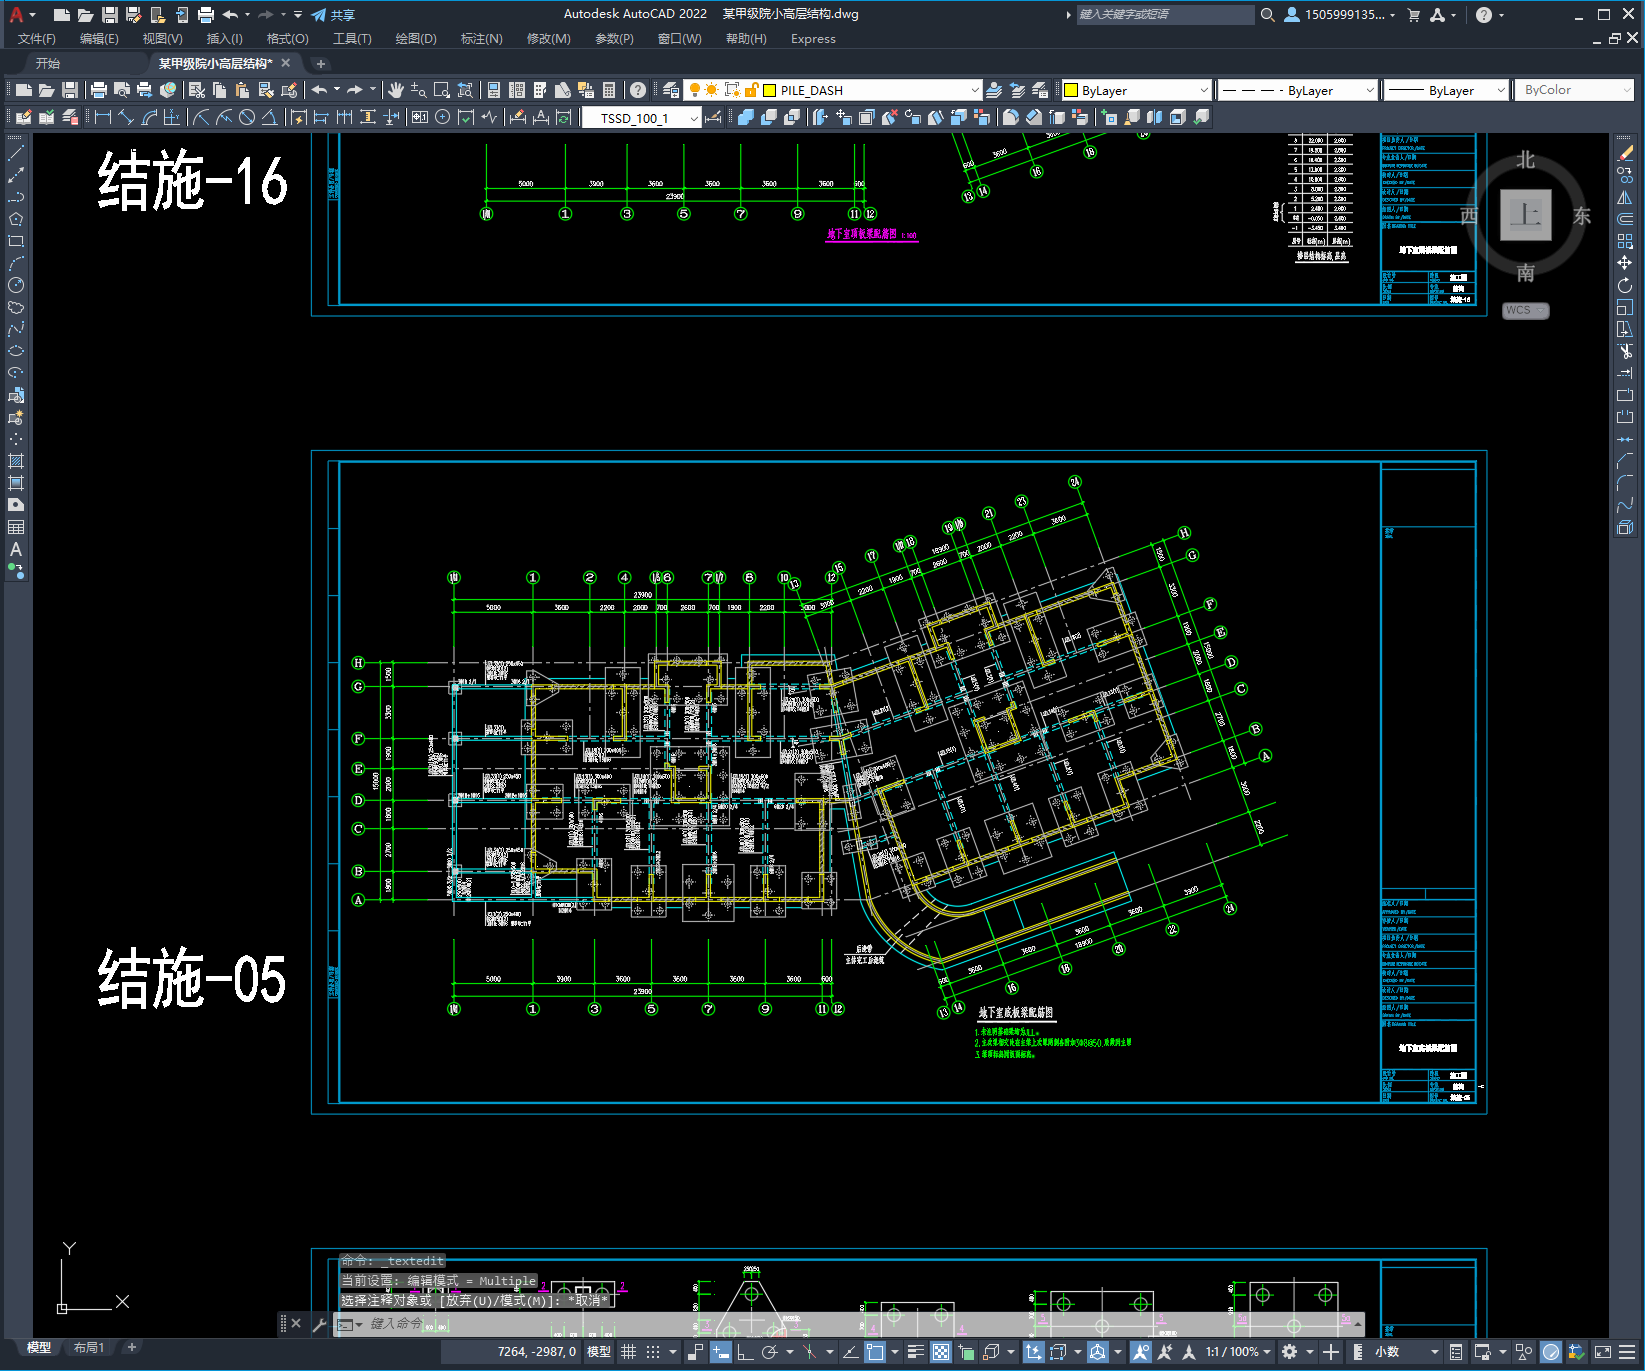Select the Rotate tool in modify toolbar

pos(1625,285)
